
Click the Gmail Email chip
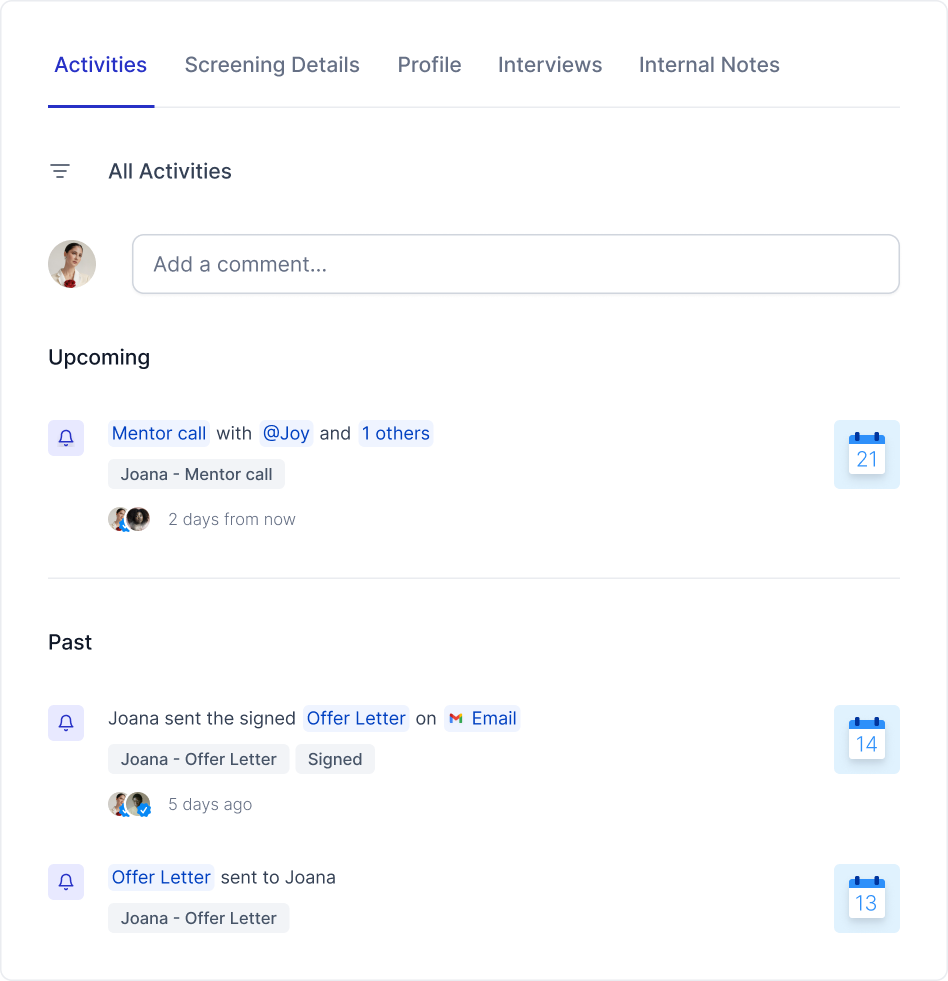[x=482, y=718]
